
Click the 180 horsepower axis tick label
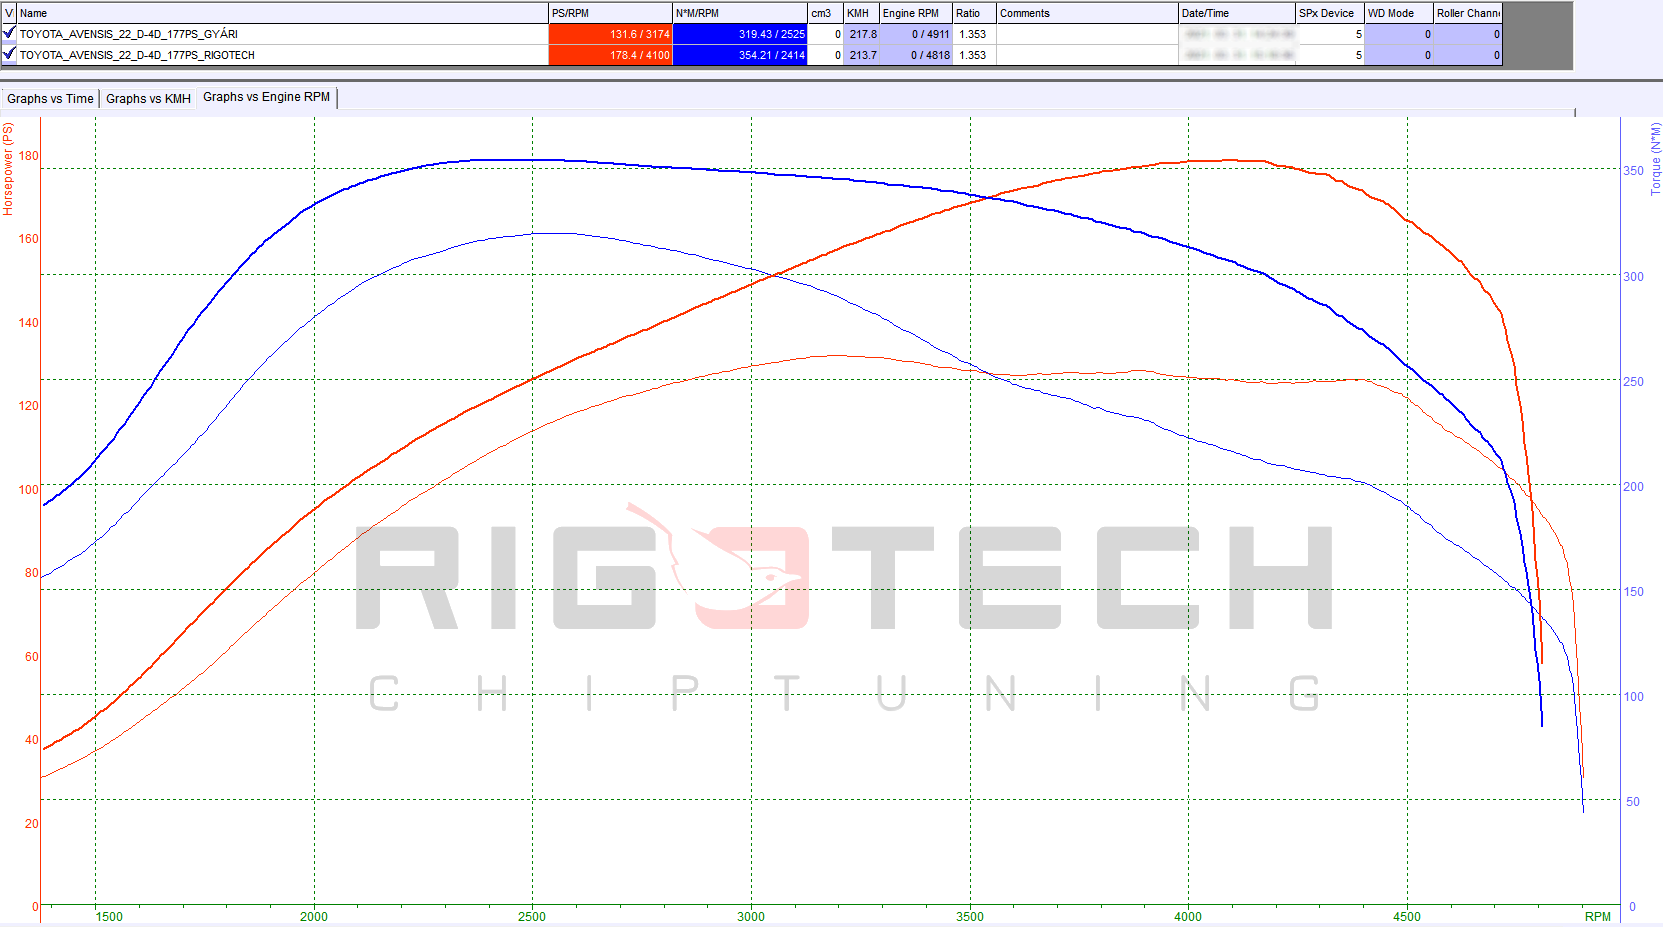pos(28,155)
